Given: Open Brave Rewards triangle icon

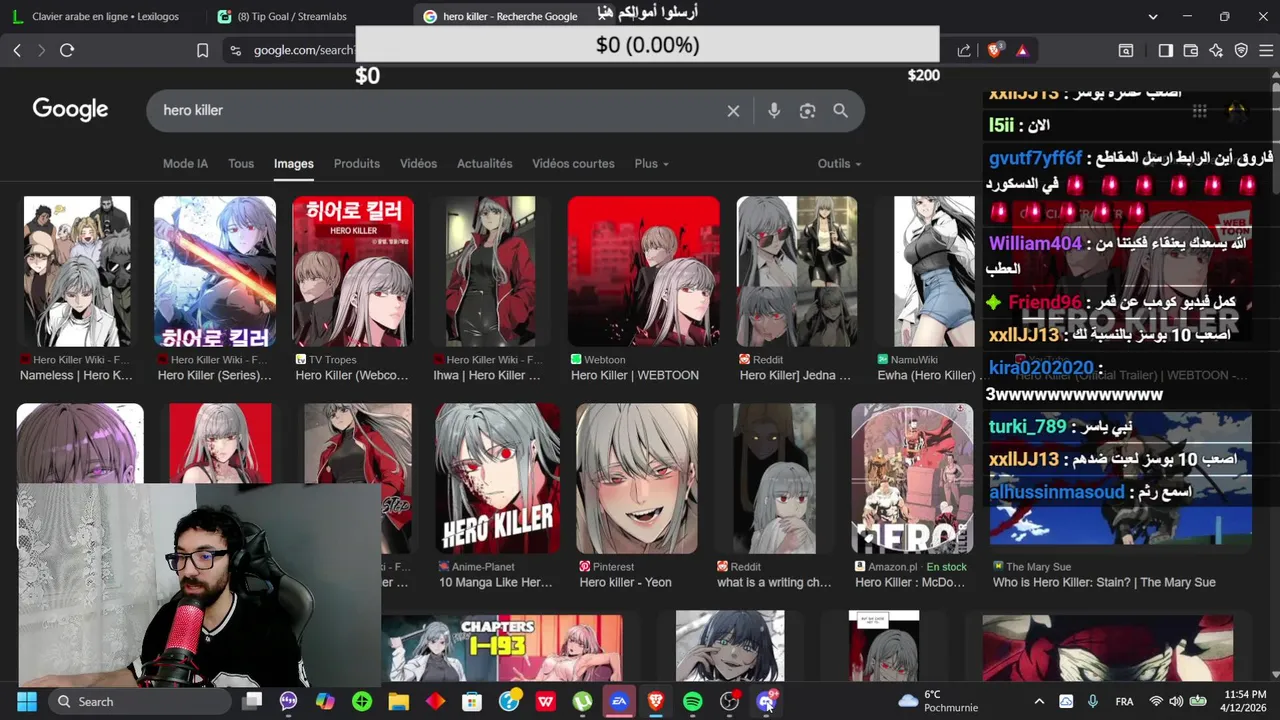Looking at the screenshot, I should pyautogui.click(x=1022, y=50).
